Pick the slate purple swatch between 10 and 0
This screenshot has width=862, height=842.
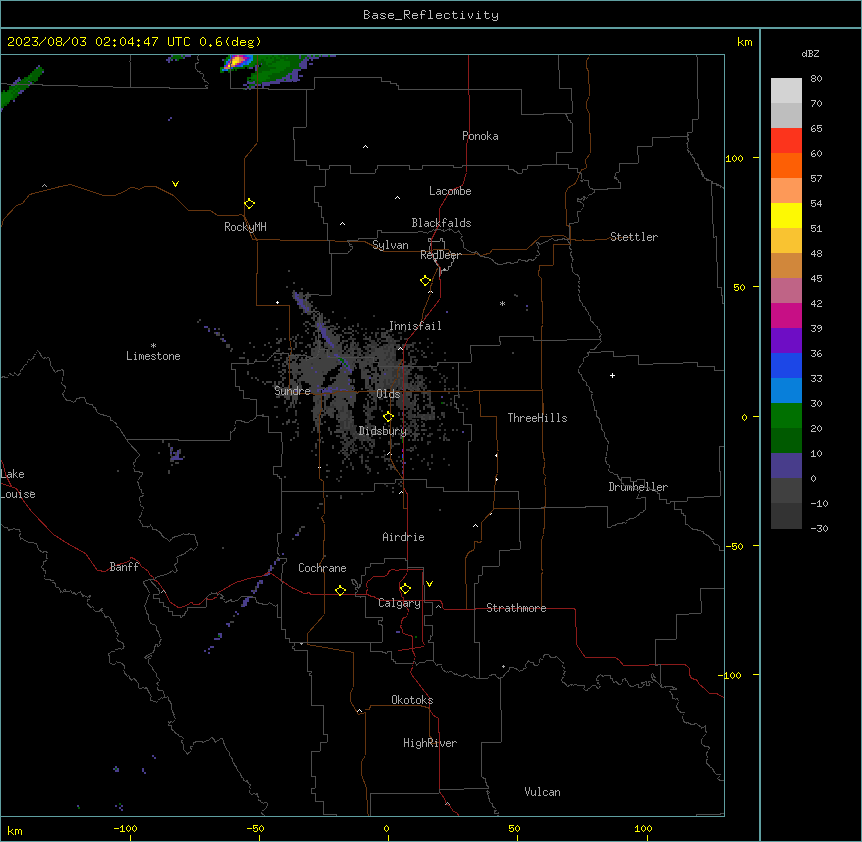[x=786, y=466]
